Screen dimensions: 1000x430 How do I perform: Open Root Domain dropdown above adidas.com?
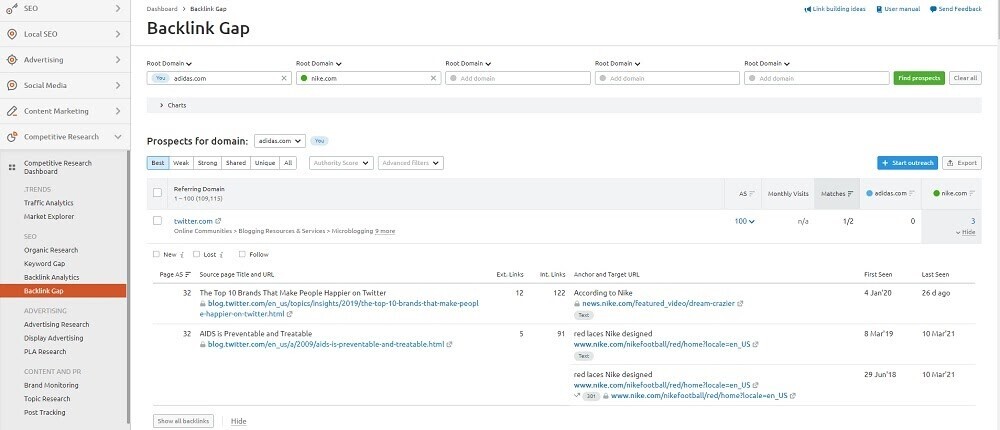point(170,64)
